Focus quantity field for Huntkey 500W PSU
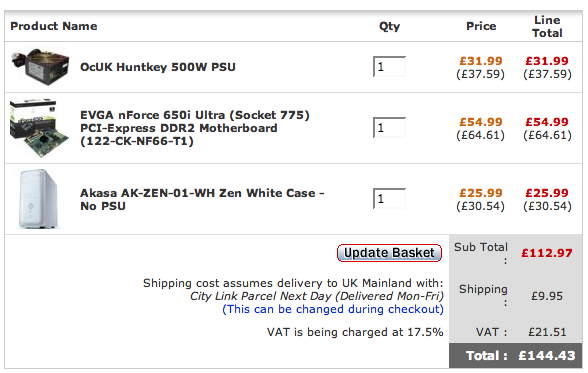Screen dimensions: 588x373 click(389, 67)
